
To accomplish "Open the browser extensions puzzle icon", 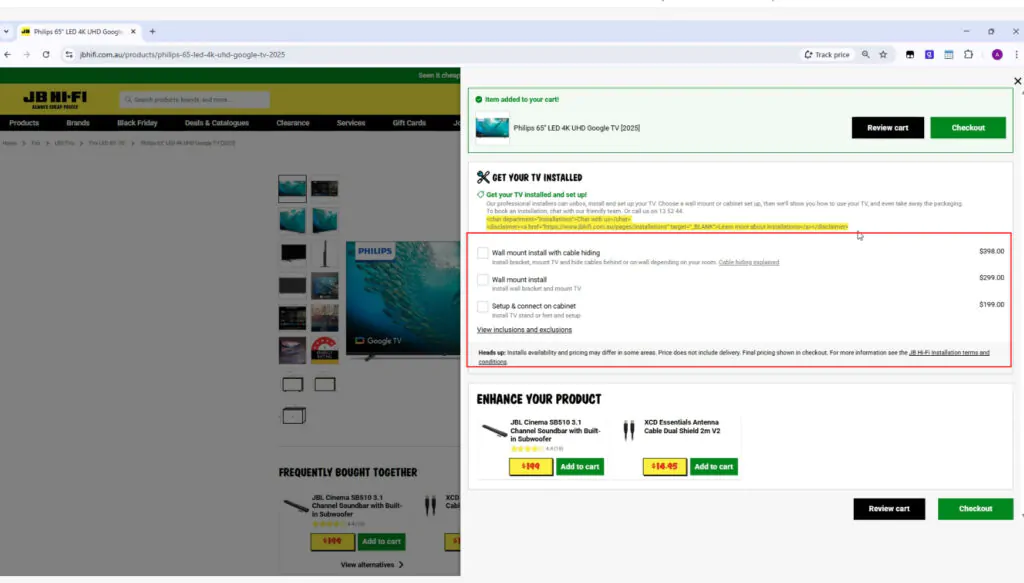I will (x=968, y=55).
